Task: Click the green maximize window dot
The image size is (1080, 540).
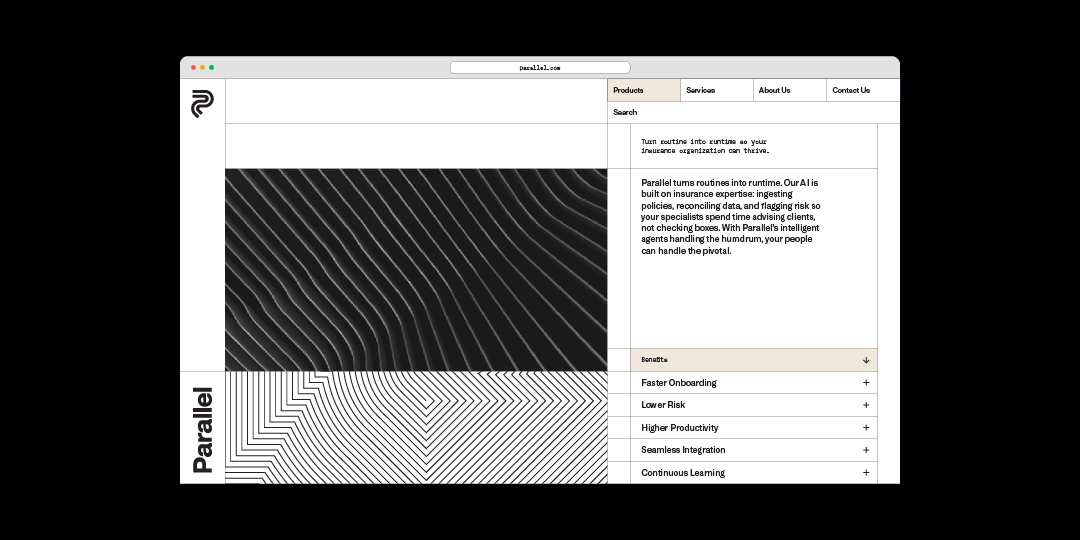Action: point(211,68)
